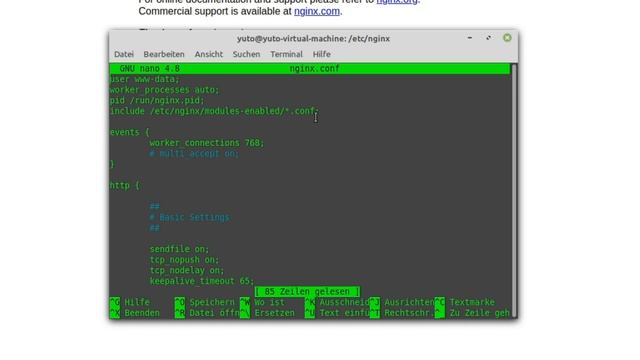Open the Datei menu in terminal
This screenshot has height=360, width=640.
click(124, 54)
